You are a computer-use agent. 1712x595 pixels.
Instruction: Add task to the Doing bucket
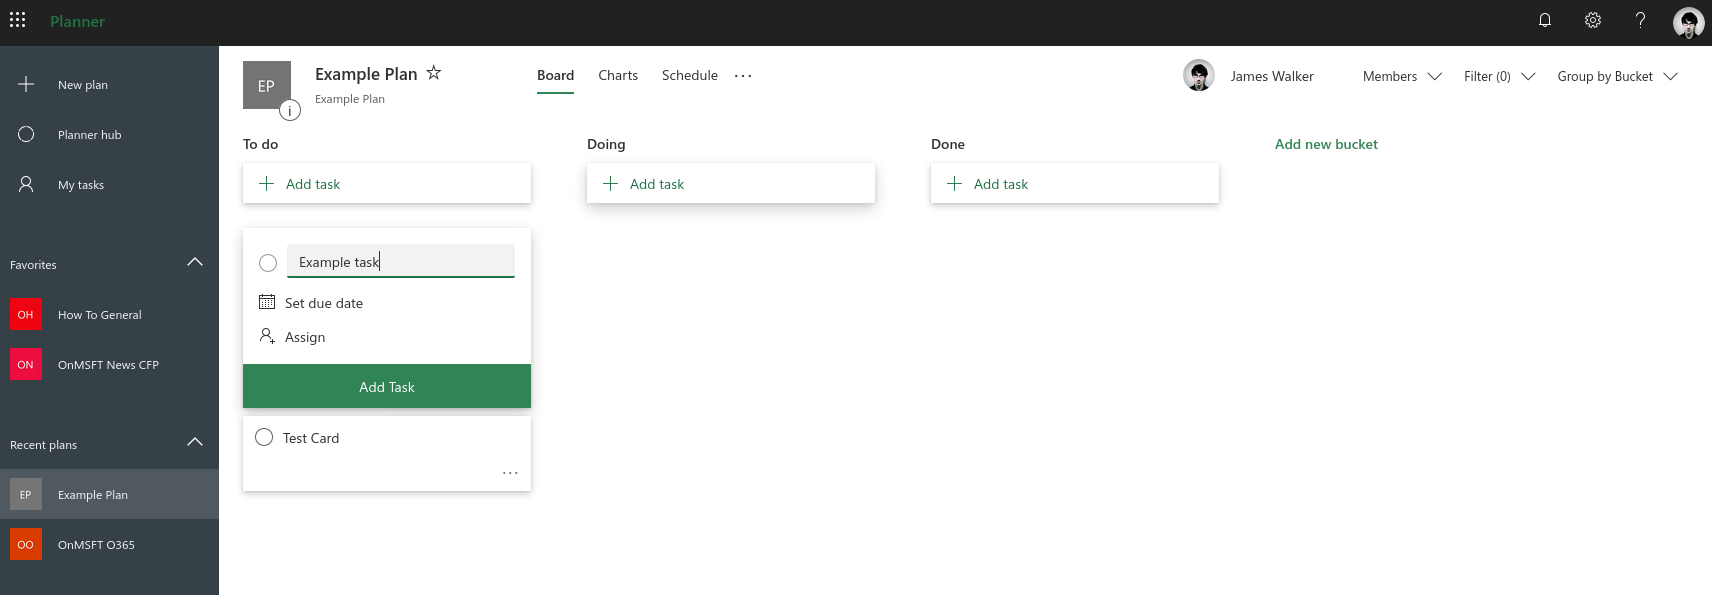pos(731,183)
